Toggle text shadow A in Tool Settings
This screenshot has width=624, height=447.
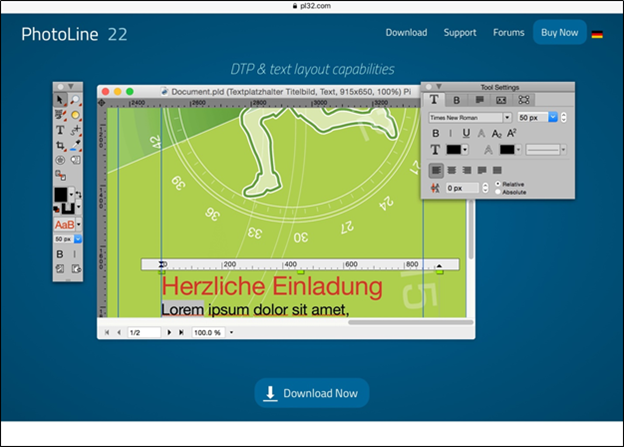[481, 133]
